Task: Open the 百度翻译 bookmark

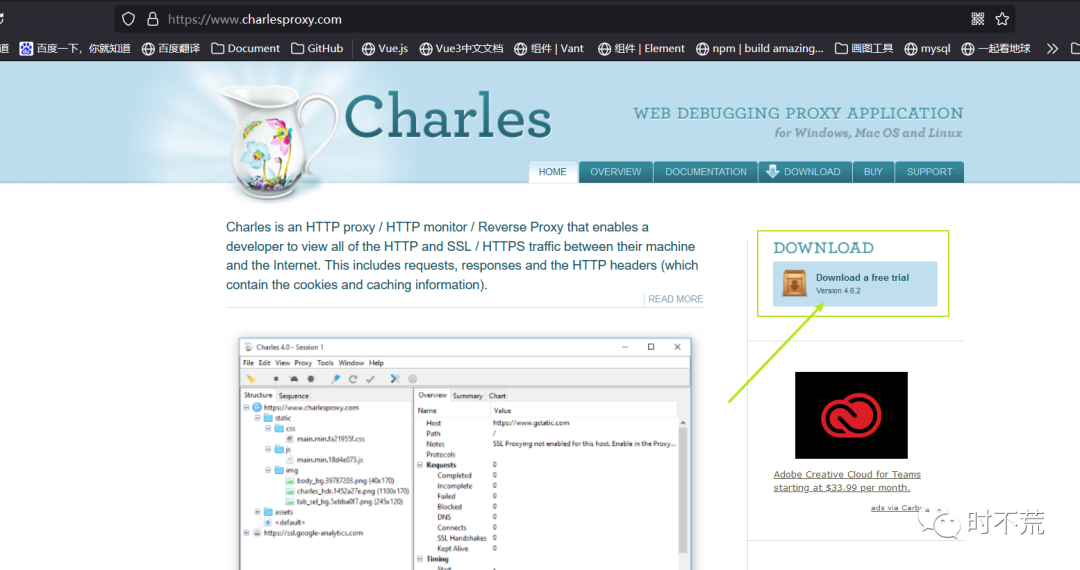Action: [x=171, y=48]
